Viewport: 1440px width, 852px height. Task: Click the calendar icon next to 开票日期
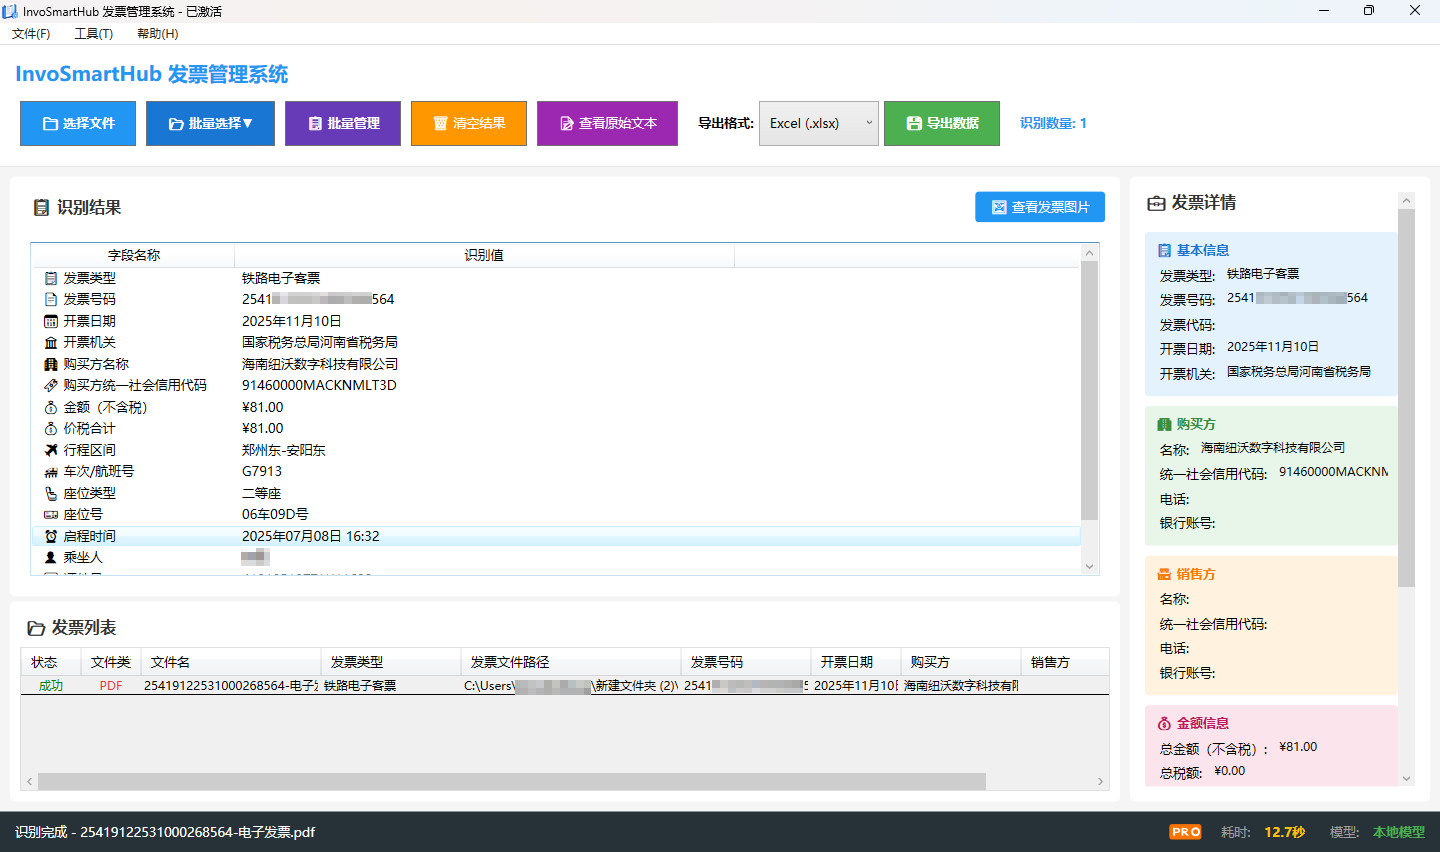pos(50,320)
